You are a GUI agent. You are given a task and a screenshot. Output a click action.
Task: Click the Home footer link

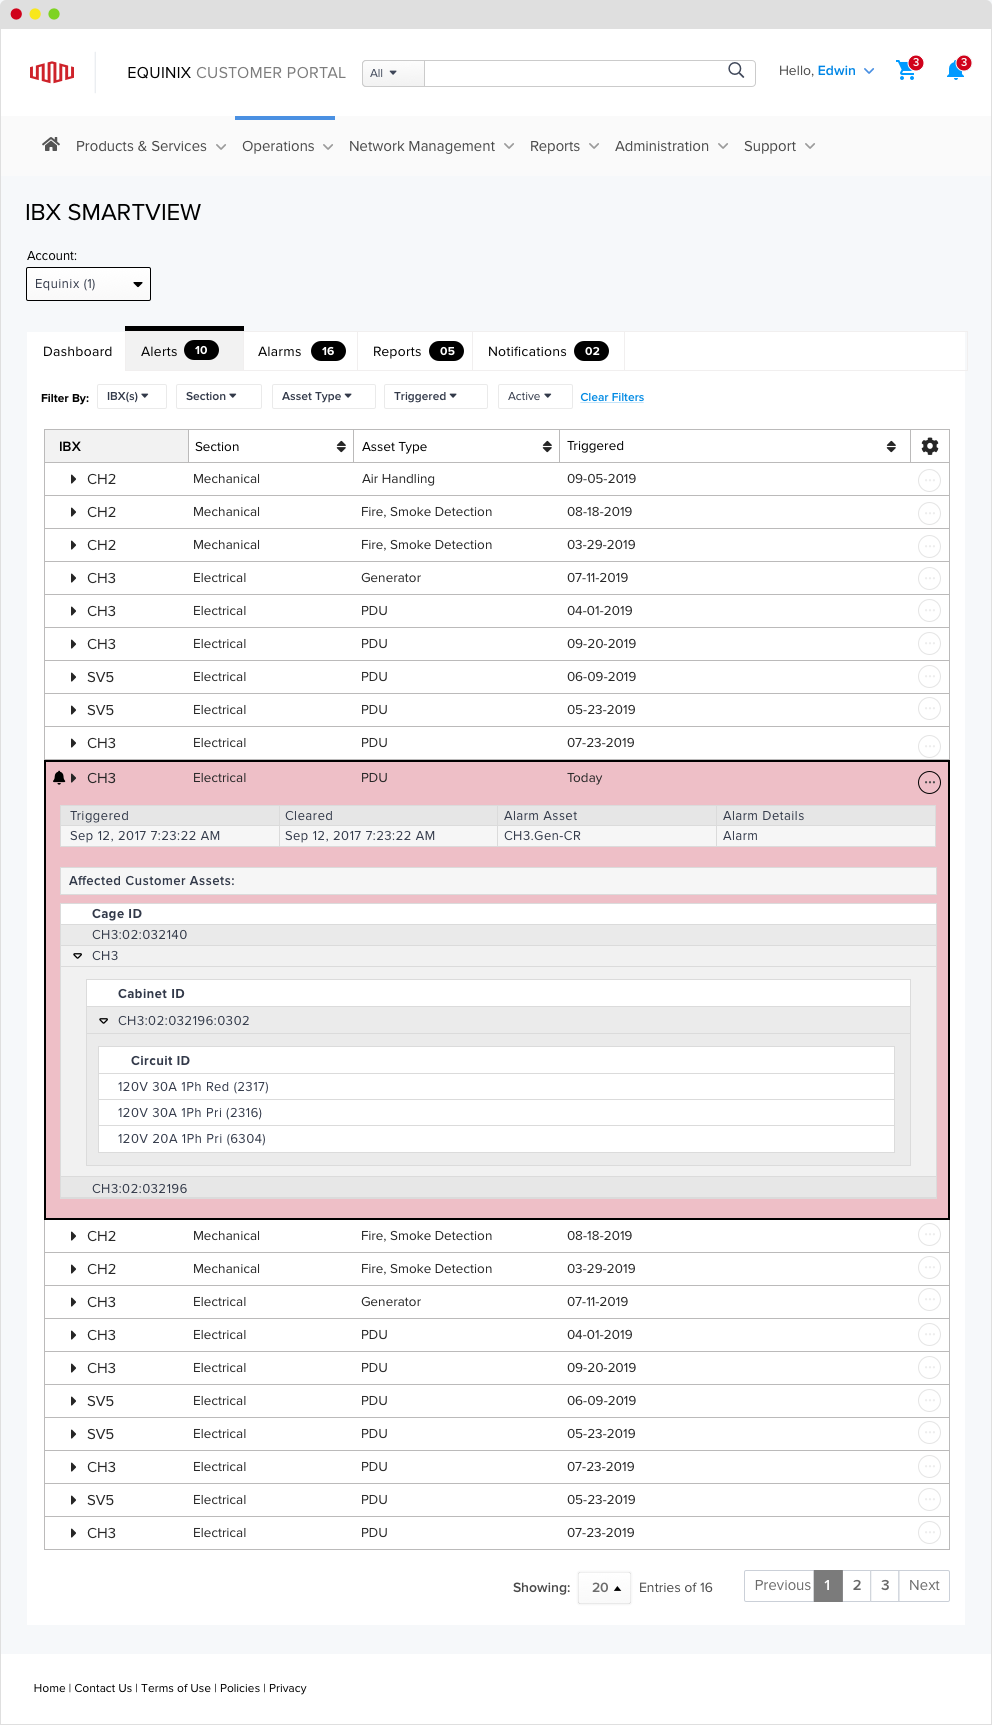pos(49,1688)
